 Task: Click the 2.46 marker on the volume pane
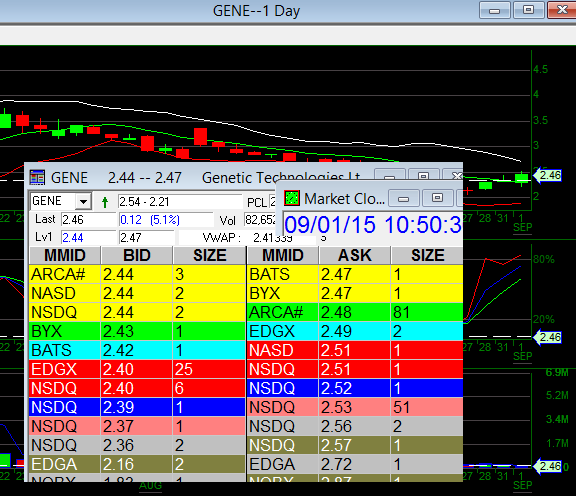(x=547, y=466)
